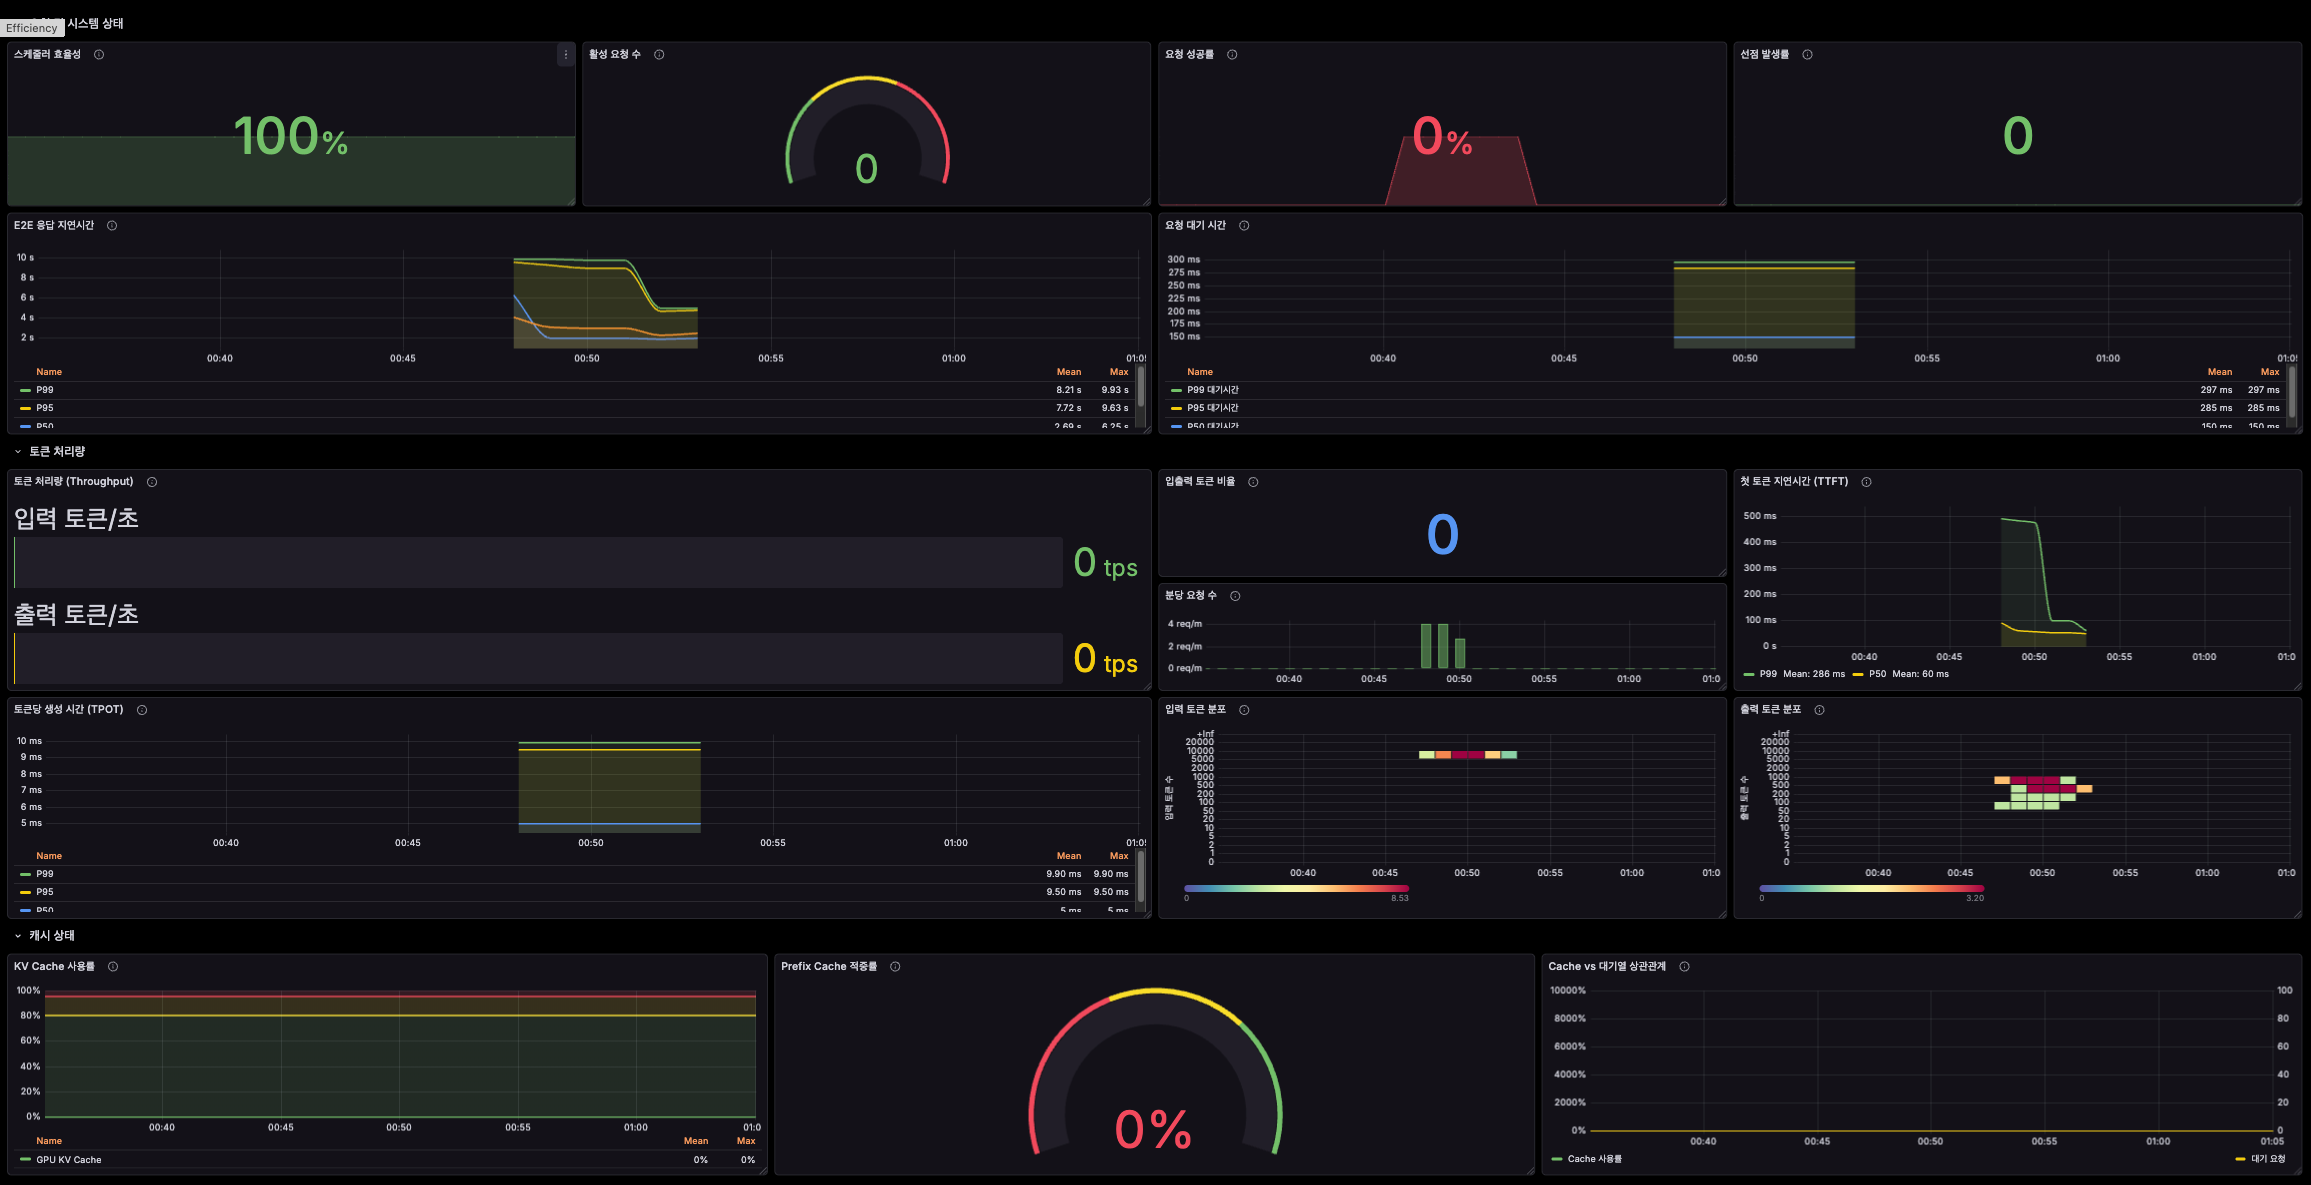Click the 100% scheduler efficiency value
Viewport: 2311px width, 1185px height.
(x=291, y=137)
